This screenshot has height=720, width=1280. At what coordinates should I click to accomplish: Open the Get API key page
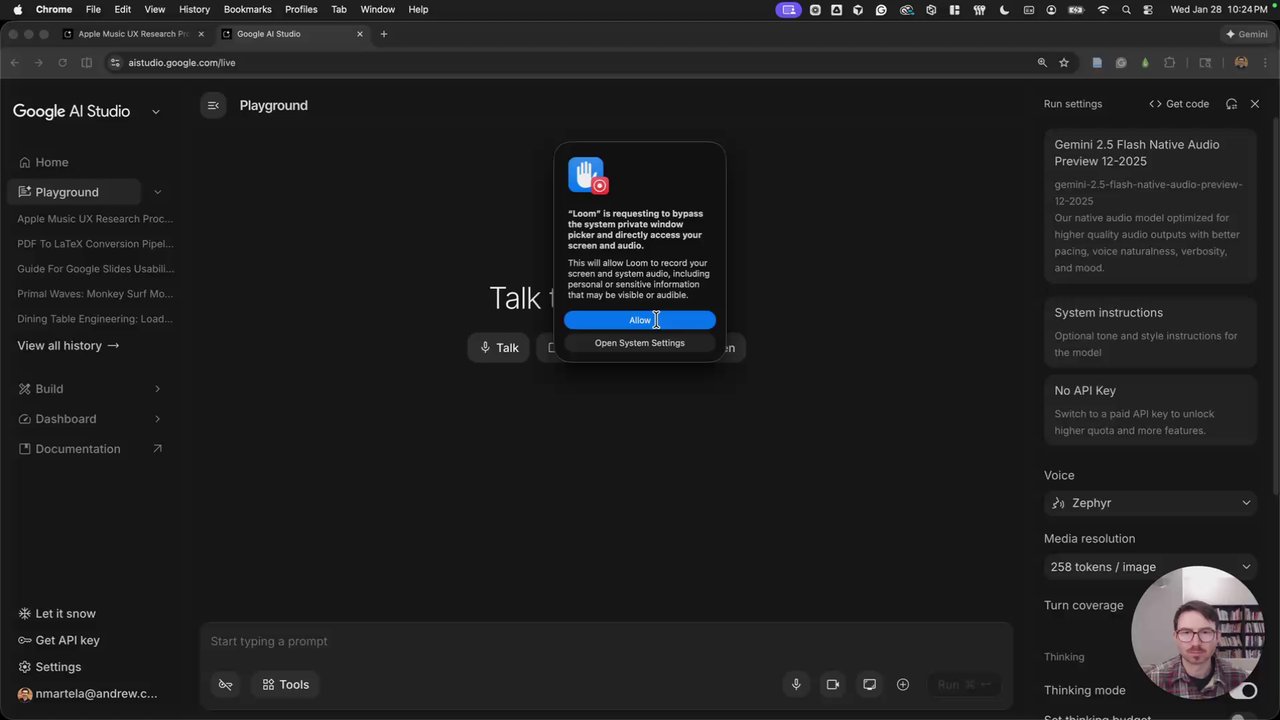tap(59, 640)
